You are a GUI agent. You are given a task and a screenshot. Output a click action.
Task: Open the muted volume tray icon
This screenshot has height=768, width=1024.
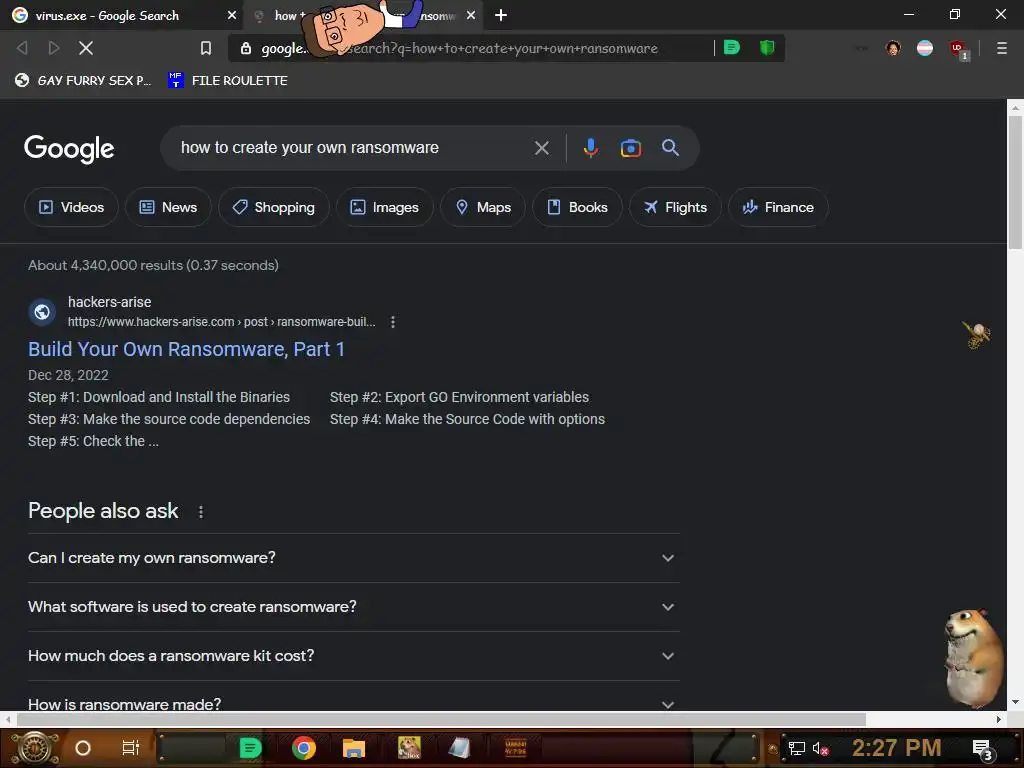click(820, 748)
